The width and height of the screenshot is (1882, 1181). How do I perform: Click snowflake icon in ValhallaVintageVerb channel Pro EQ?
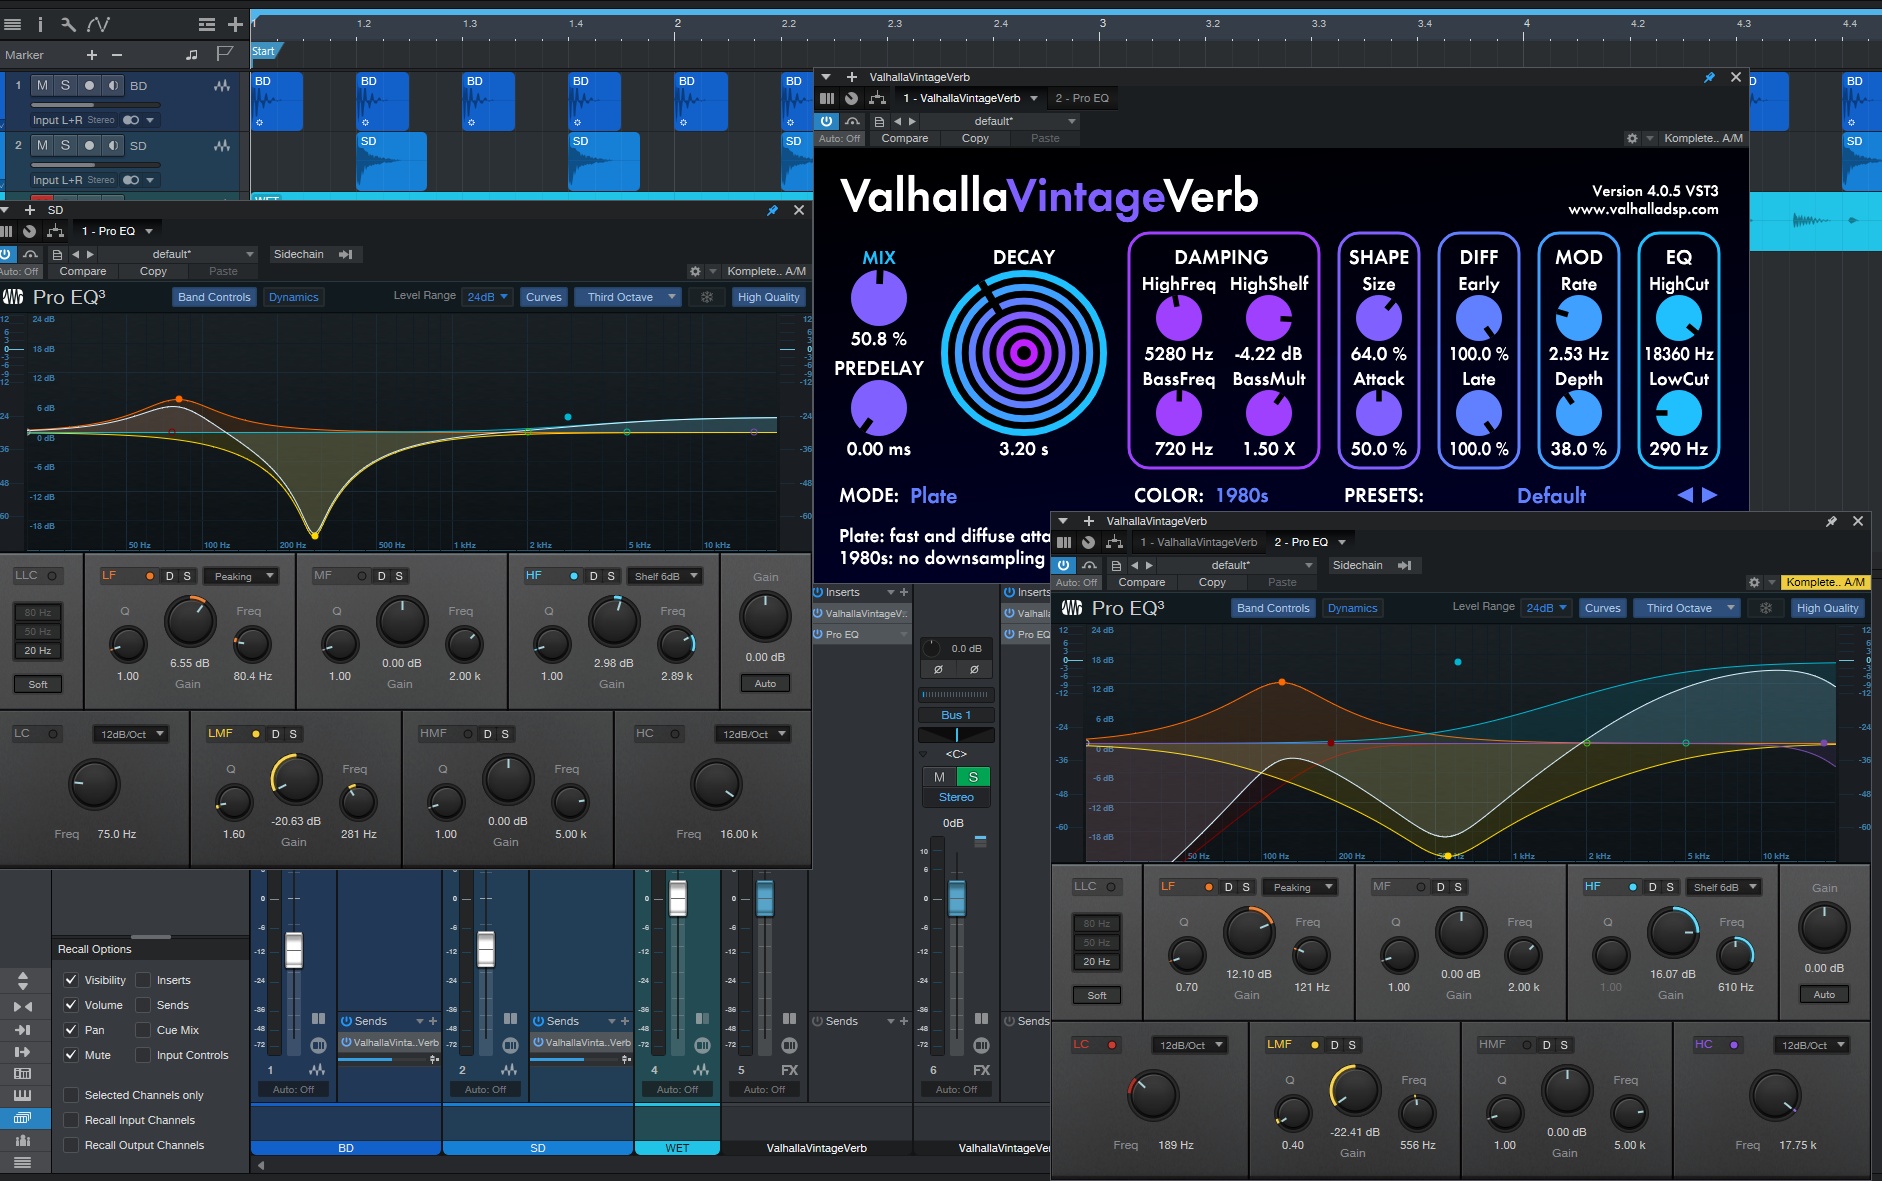pos(1765,608)
